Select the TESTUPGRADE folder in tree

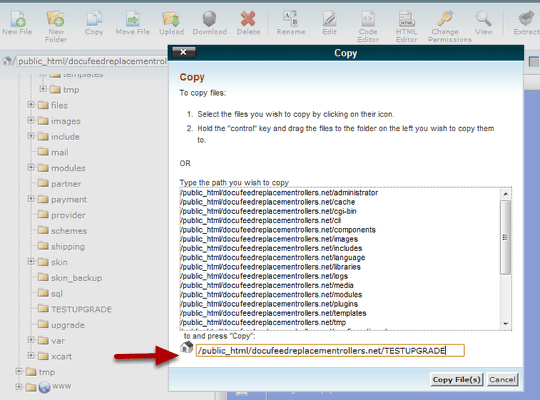tap(75, 309)
